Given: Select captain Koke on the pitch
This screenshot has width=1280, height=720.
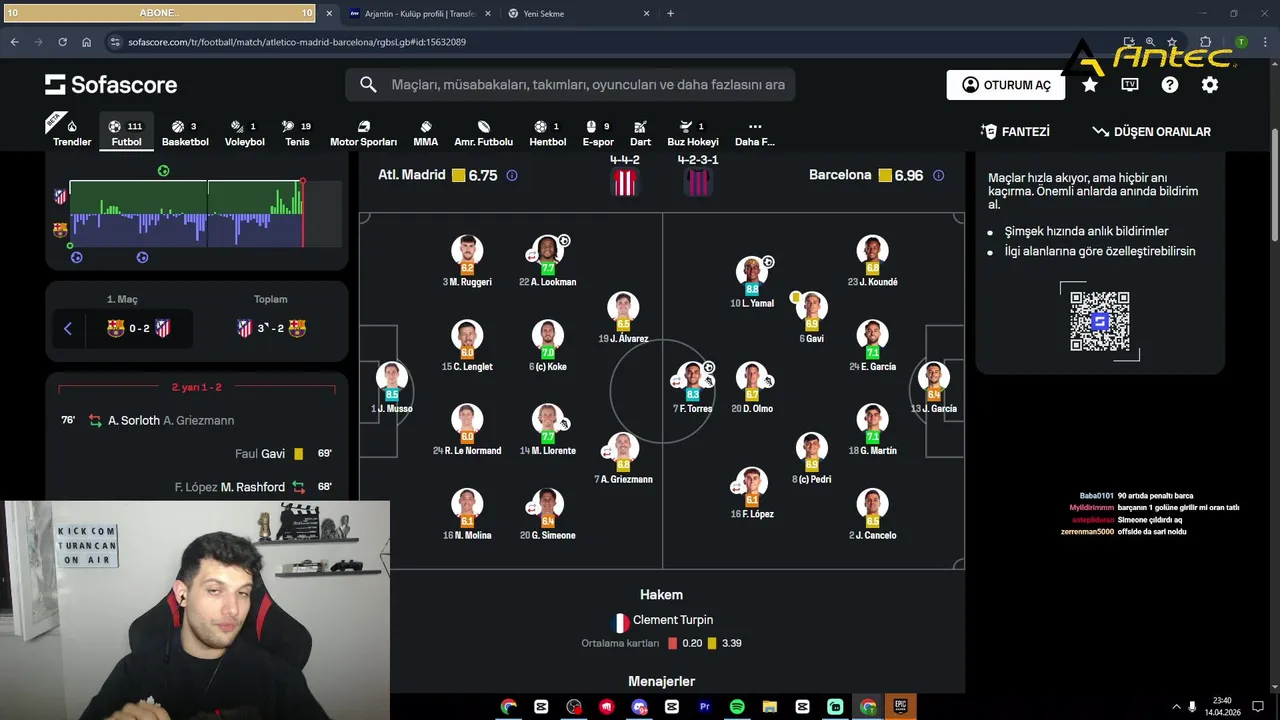Looking at the screenshot, I should tap(547, 346).
